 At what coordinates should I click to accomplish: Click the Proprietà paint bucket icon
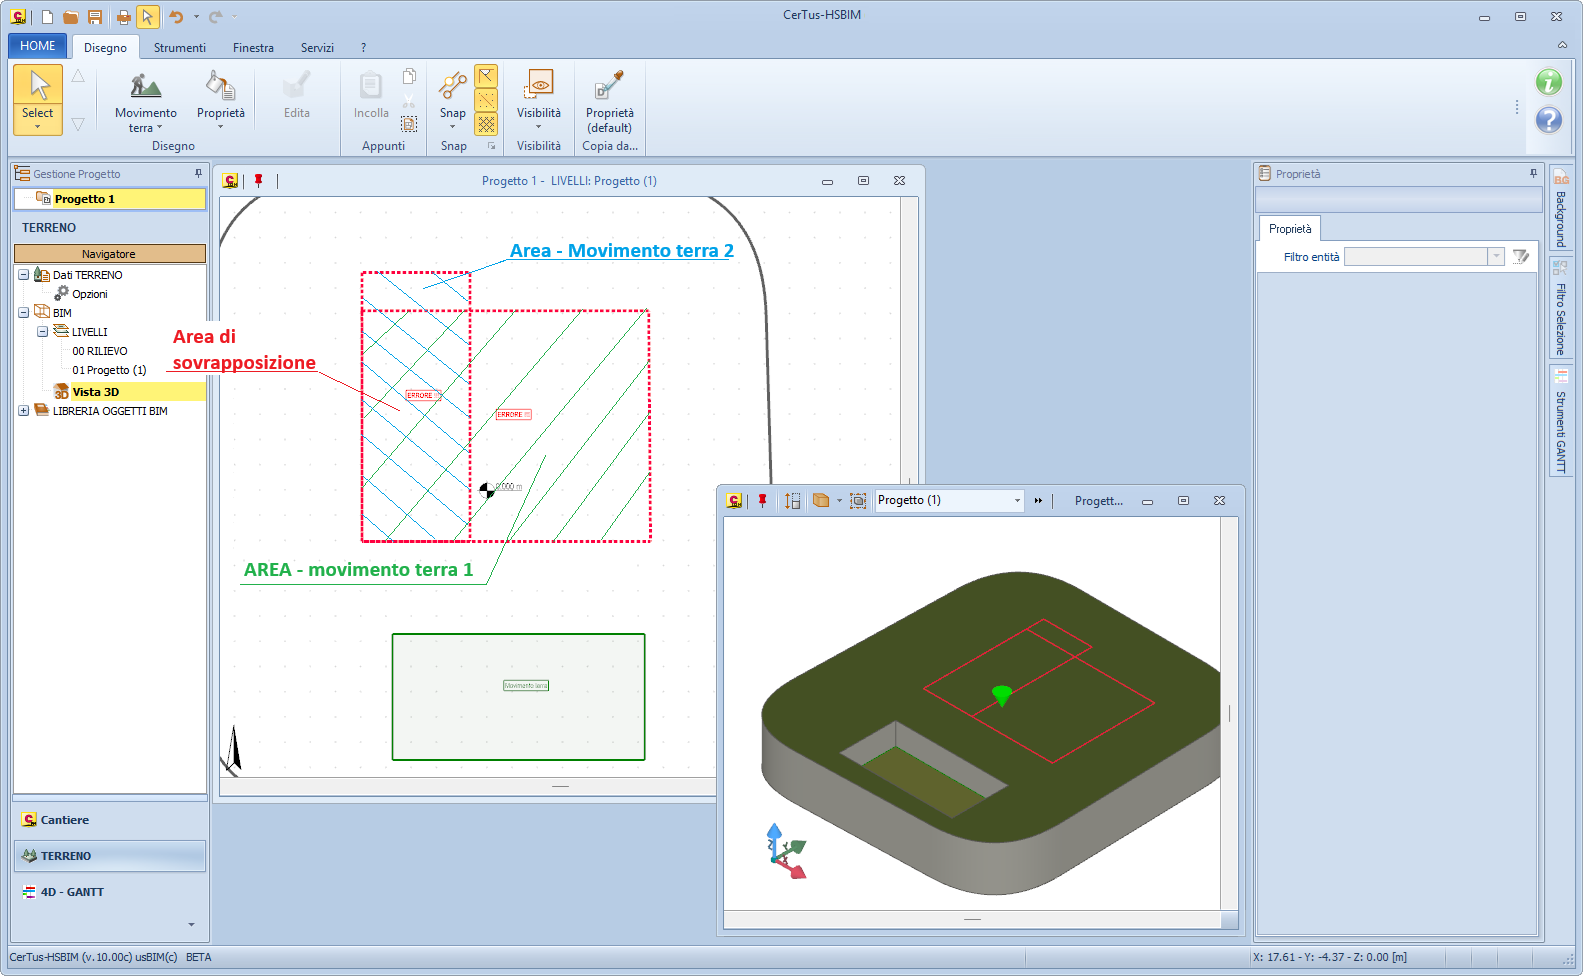220,87
